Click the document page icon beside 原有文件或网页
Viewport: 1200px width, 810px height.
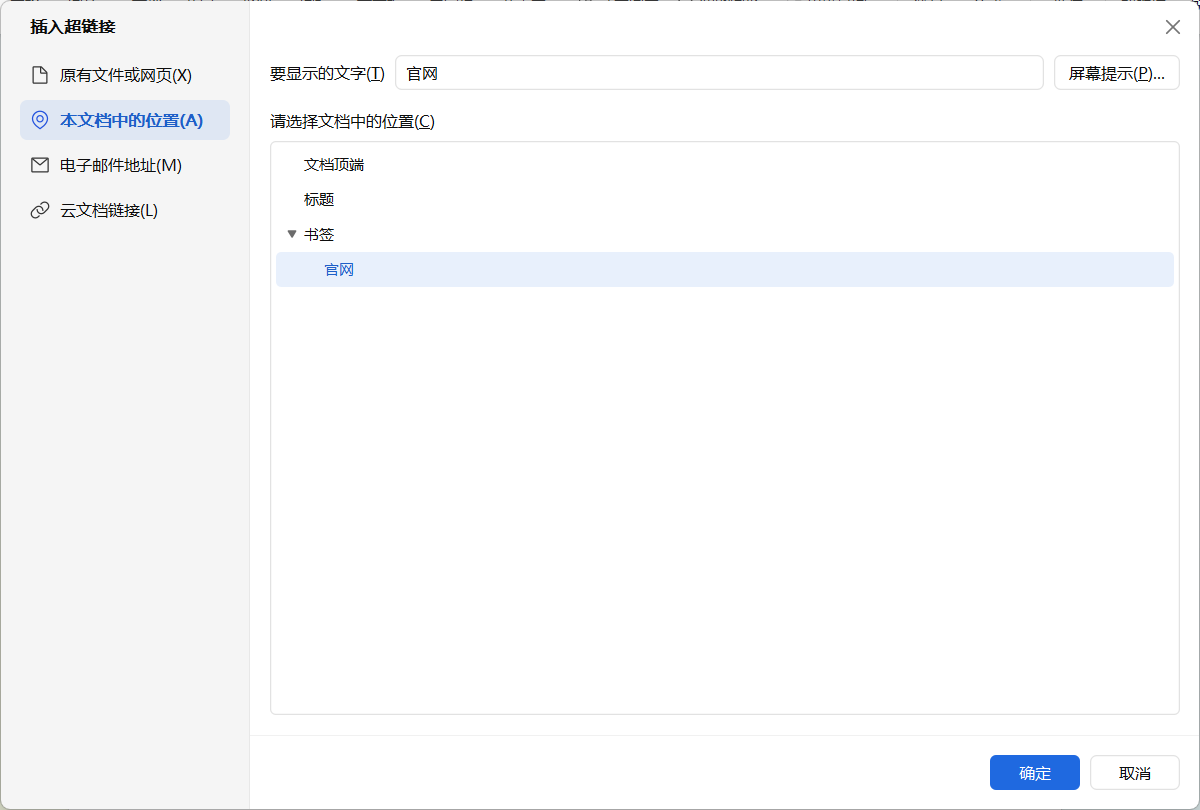click(x=38, y=75)
